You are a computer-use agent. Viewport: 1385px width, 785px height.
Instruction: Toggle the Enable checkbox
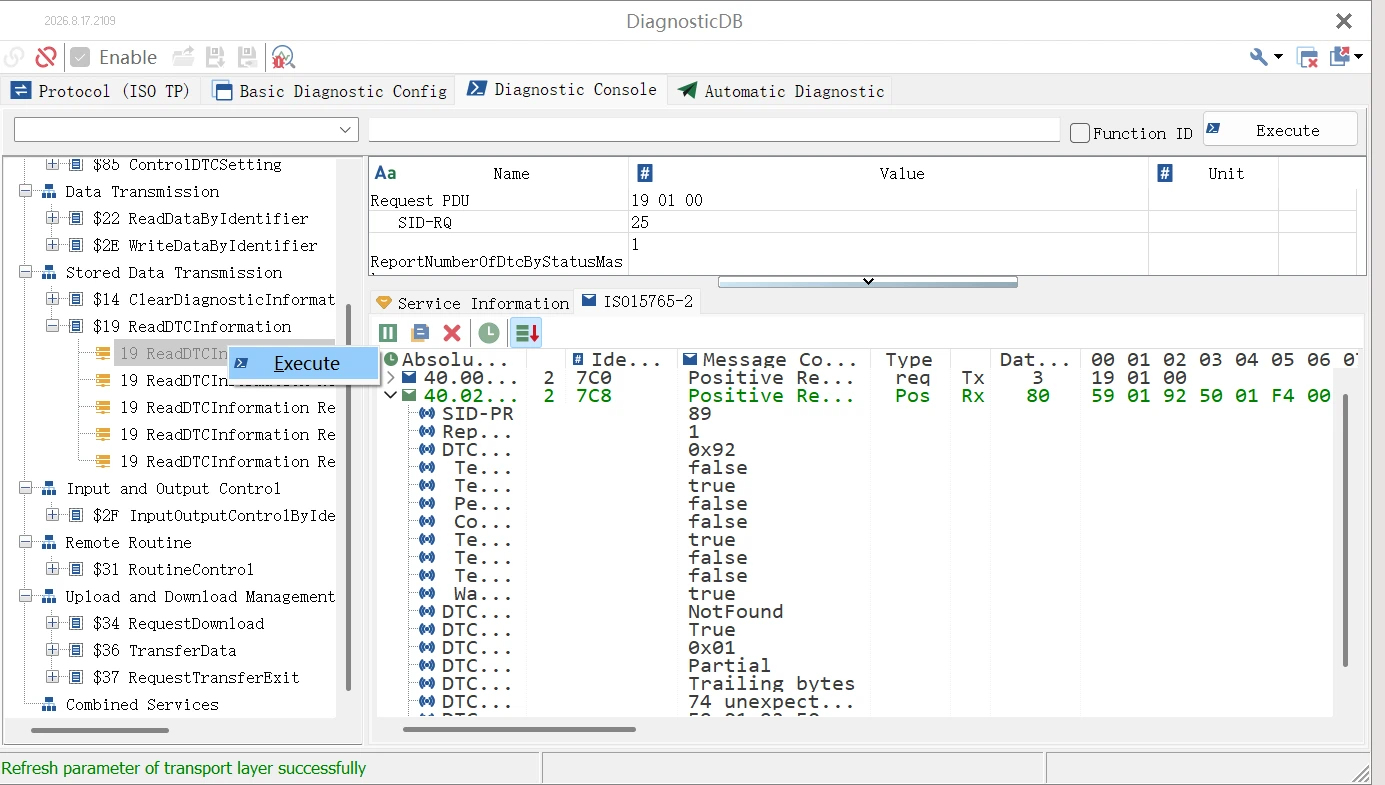click(x=80, y=57)
